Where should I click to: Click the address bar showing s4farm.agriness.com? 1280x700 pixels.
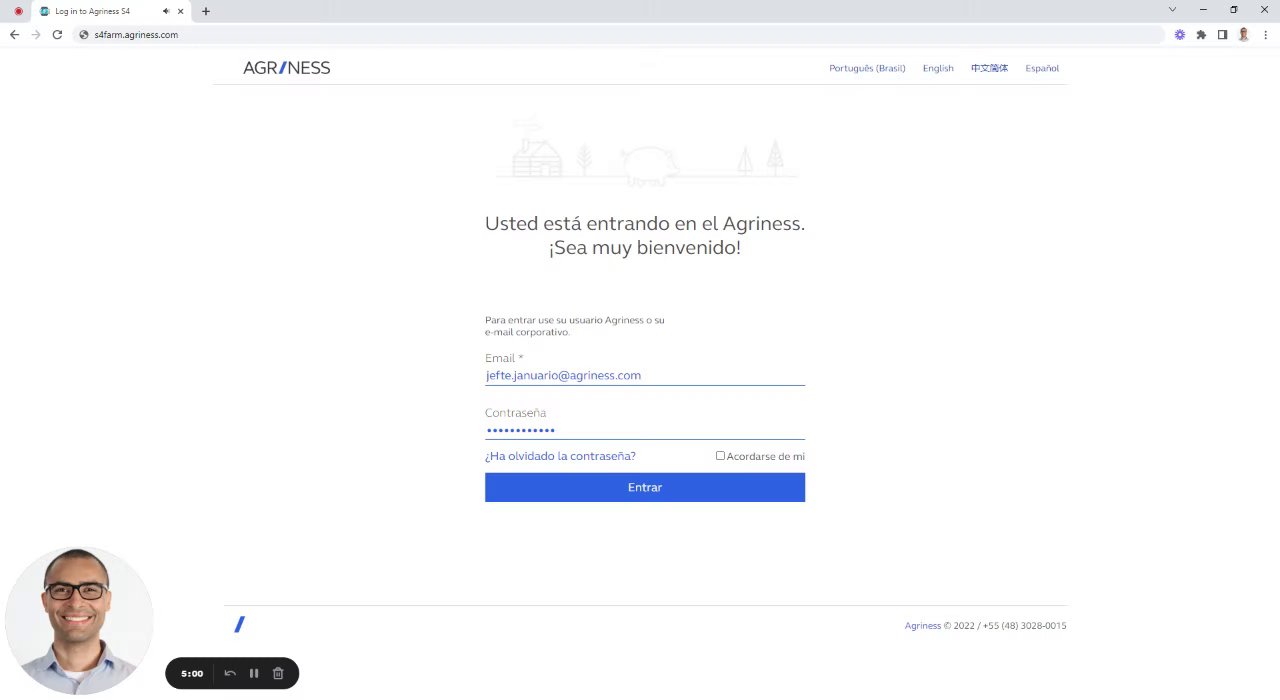pos(620,34)
